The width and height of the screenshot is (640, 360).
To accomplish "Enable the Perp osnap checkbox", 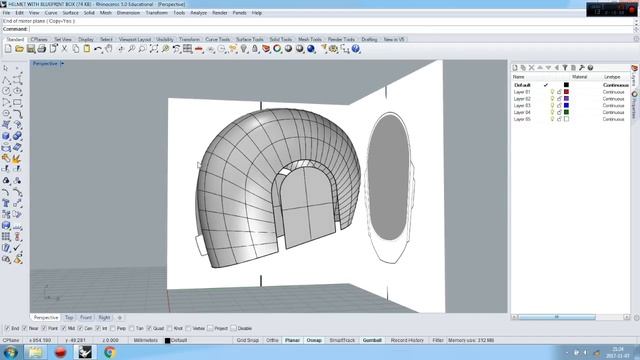I will (x=113, y=328).
